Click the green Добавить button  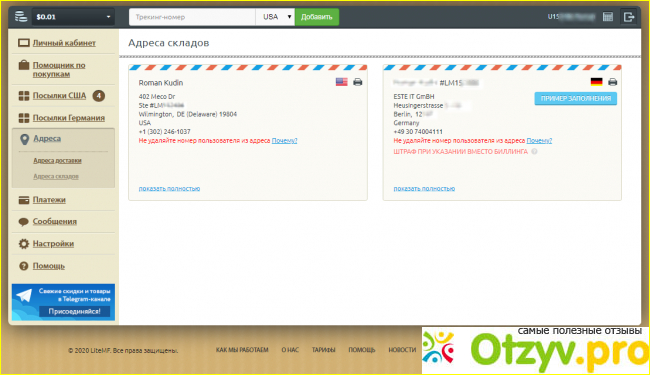[317, 17]
